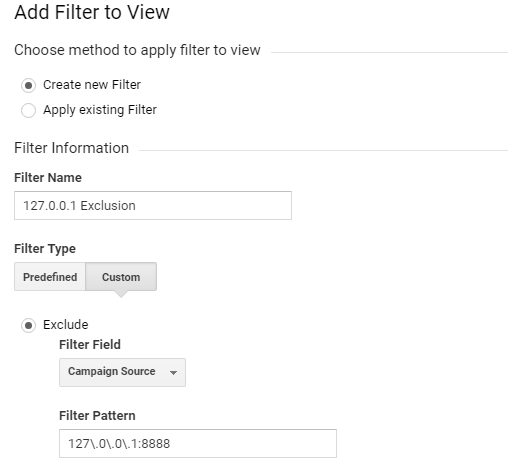Open the Campaign Source filter field dropdown
Image resolution: width=508 pixels, height=475 pixels.
[122, 372]
